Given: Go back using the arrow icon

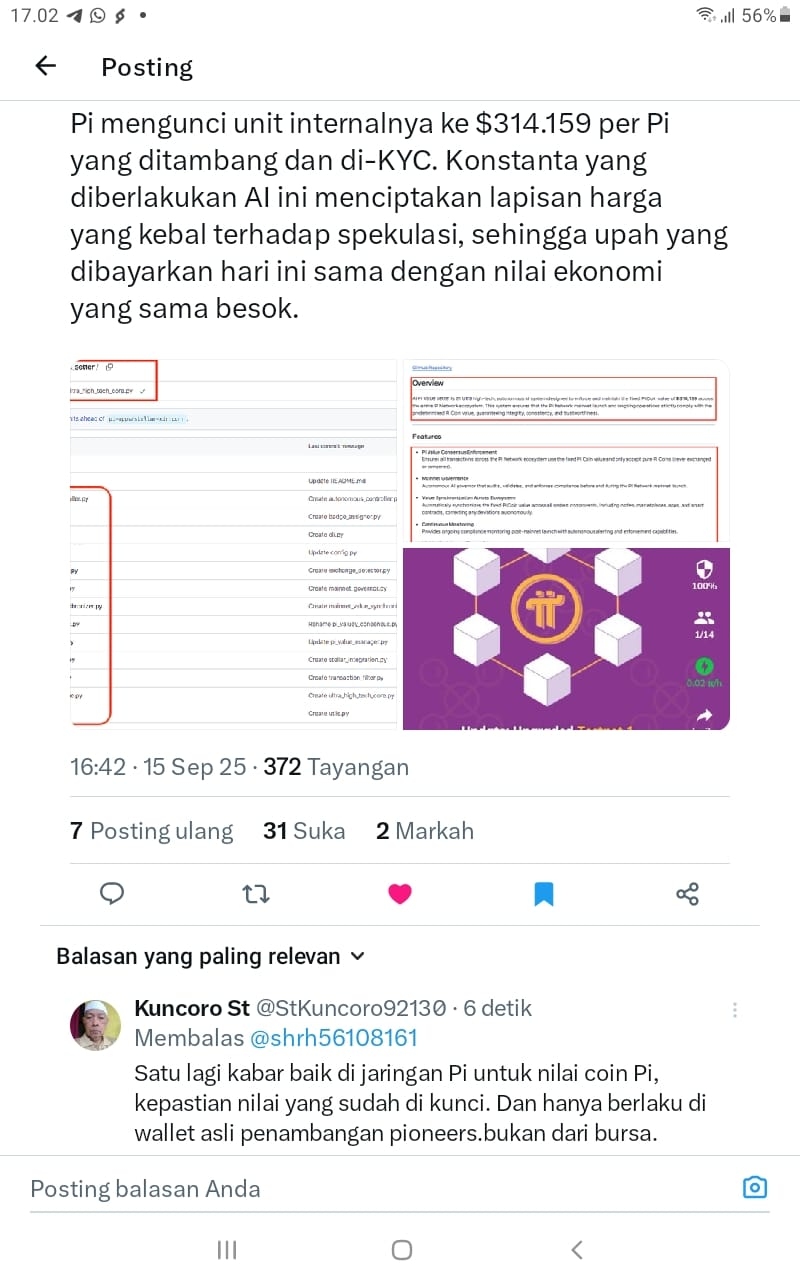Looking at the screenshot, I should [x=46, y=66].
